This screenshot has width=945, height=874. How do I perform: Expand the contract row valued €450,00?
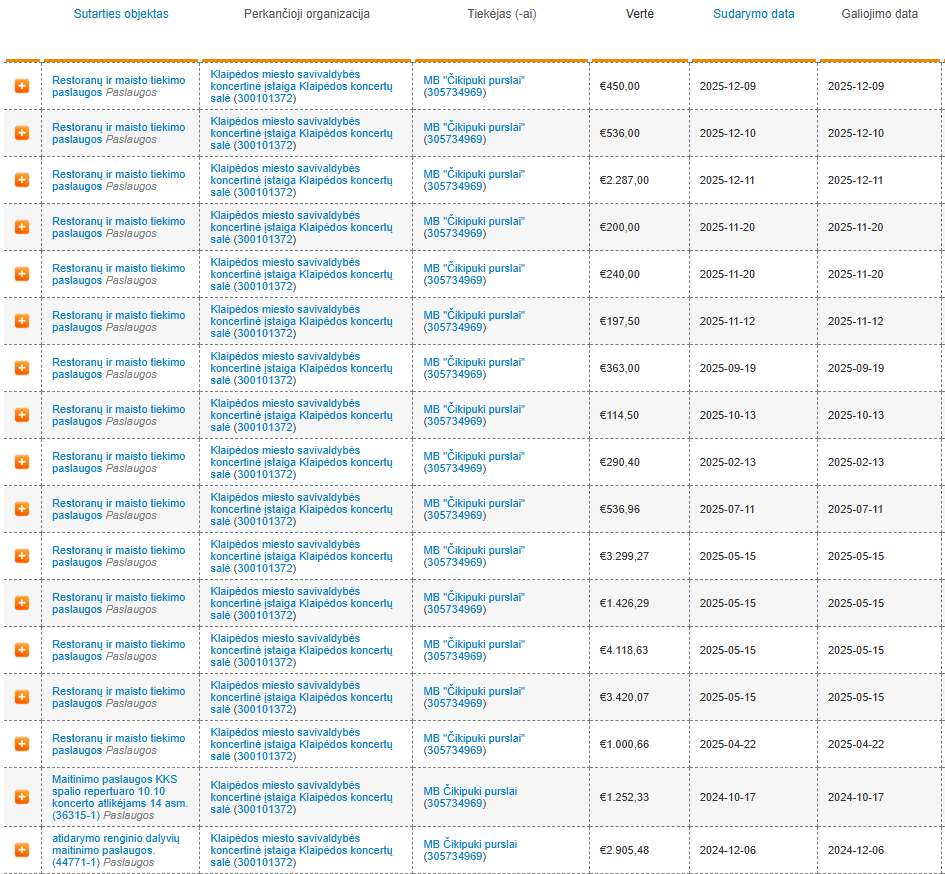tap(22, 86)
